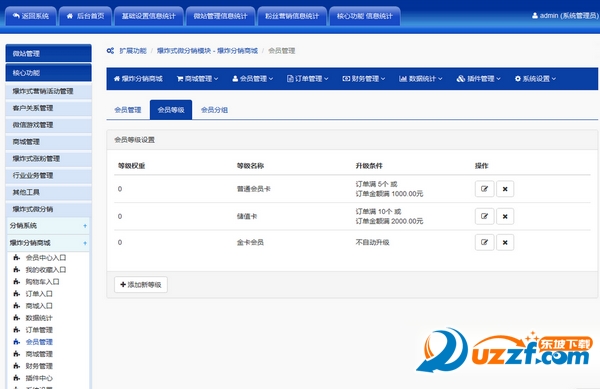This screenshot has height=389, width=600.
Task: Expand the 分销系统 section plus sign
Action: point(85,226)
